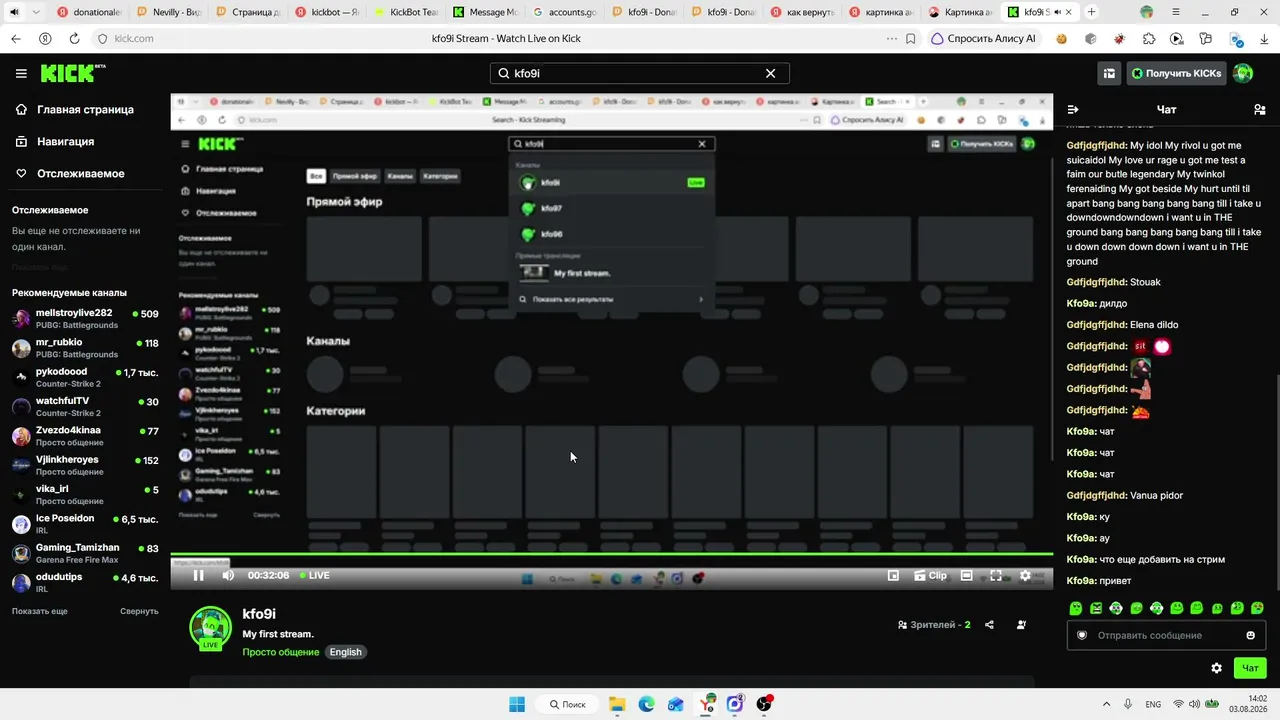Expand the list with Показать еще
This screenshot has height=720, width=1280.
coord(40,611)
